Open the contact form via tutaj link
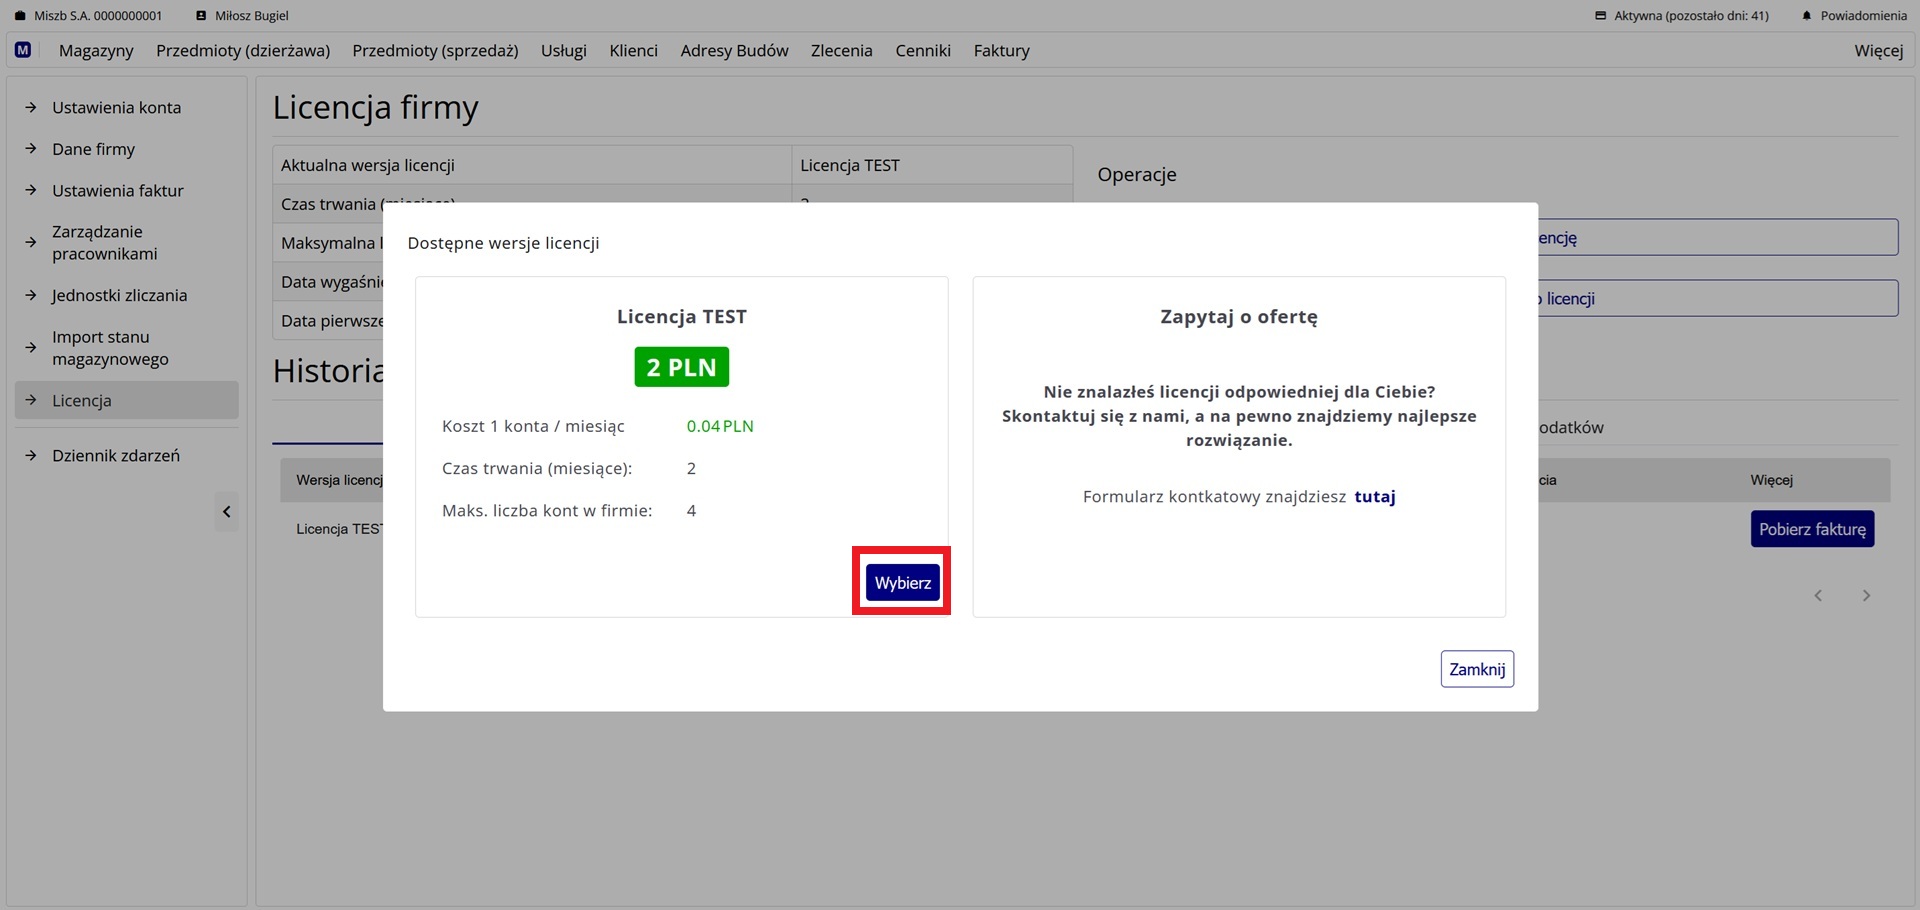The width and height of the screenshot is (1920, 910). click(1374, 497)
